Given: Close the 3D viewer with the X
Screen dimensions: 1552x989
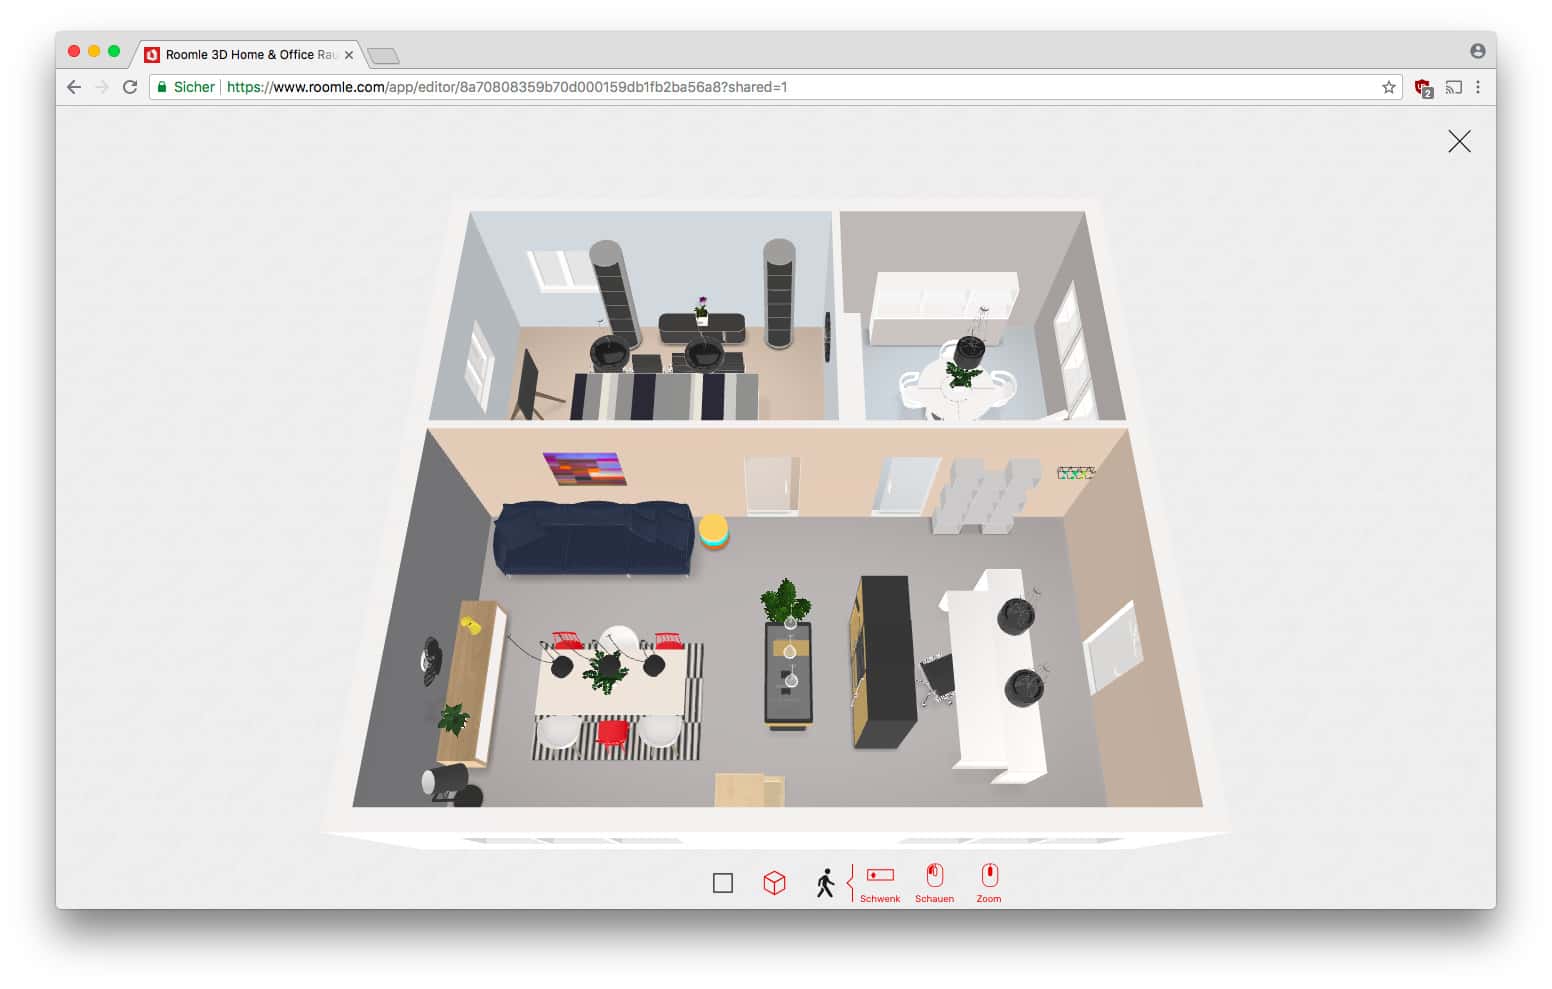Looking at the screenshot, I should tap(1459, 142).
